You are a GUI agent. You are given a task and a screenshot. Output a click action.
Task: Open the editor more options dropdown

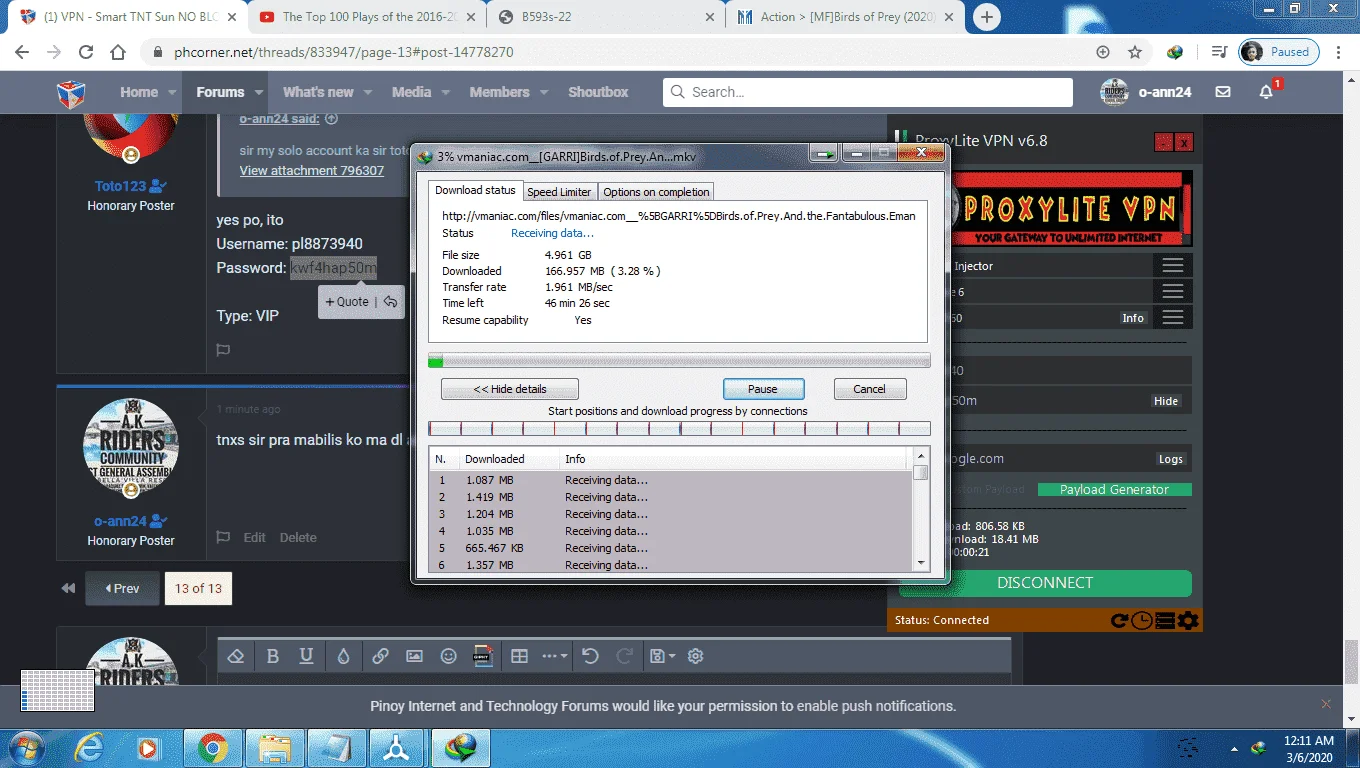pyautogui.click(x=554, y=656)
